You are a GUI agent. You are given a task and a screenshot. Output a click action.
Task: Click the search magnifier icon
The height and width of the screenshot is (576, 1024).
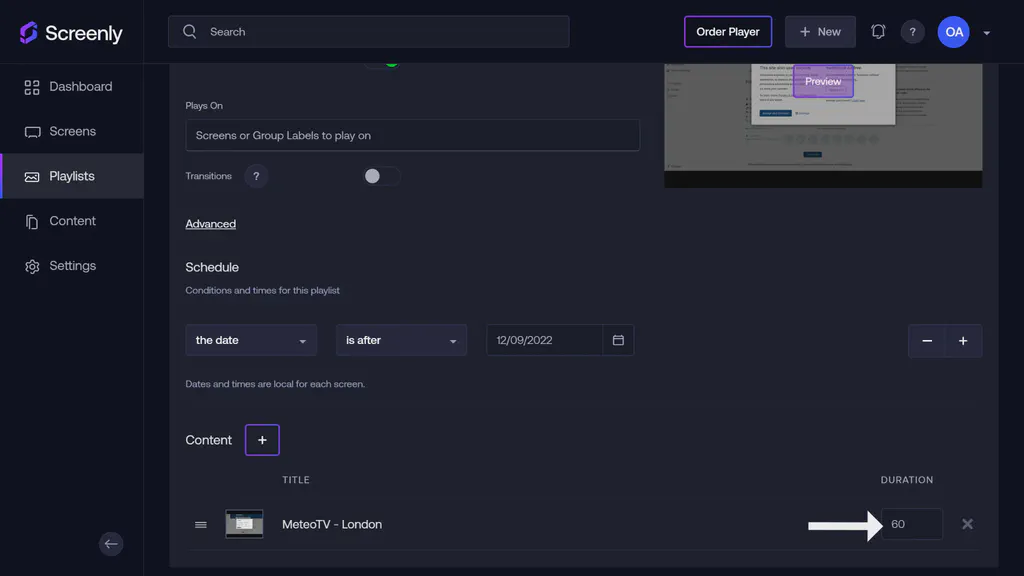(189, 31)
